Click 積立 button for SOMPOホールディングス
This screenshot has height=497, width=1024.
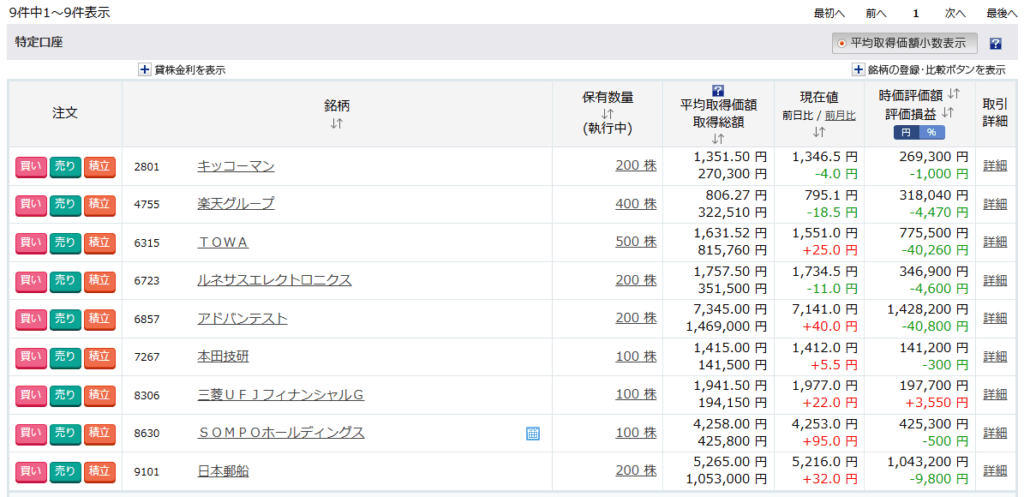(99, 434)
